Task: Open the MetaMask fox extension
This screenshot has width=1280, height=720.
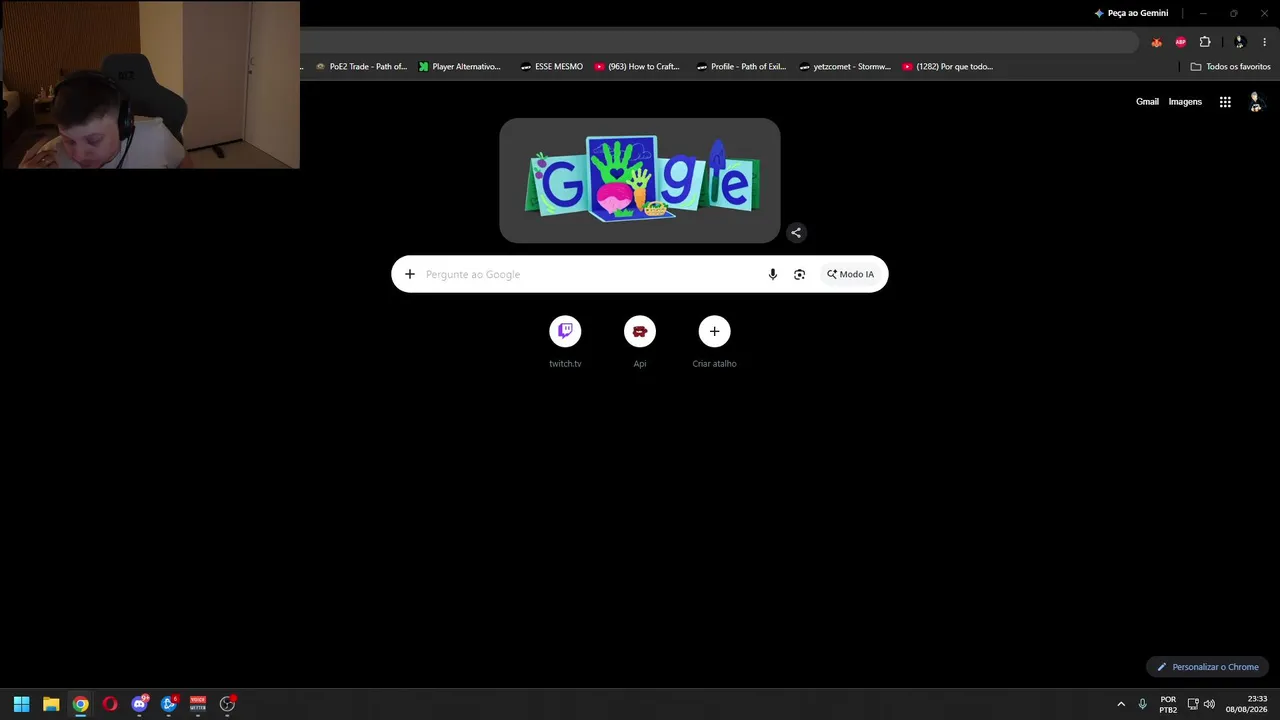Action: pos(1157,42)
